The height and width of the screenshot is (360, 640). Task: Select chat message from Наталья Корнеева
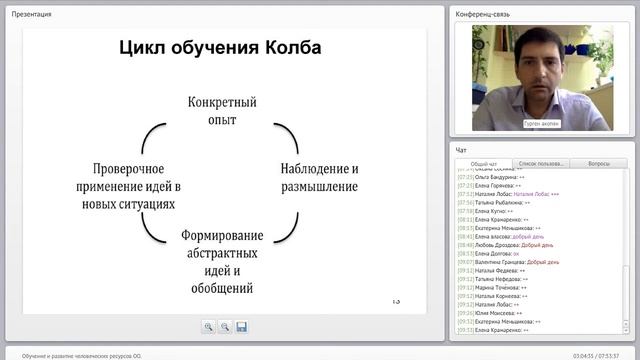click(493, 296)
